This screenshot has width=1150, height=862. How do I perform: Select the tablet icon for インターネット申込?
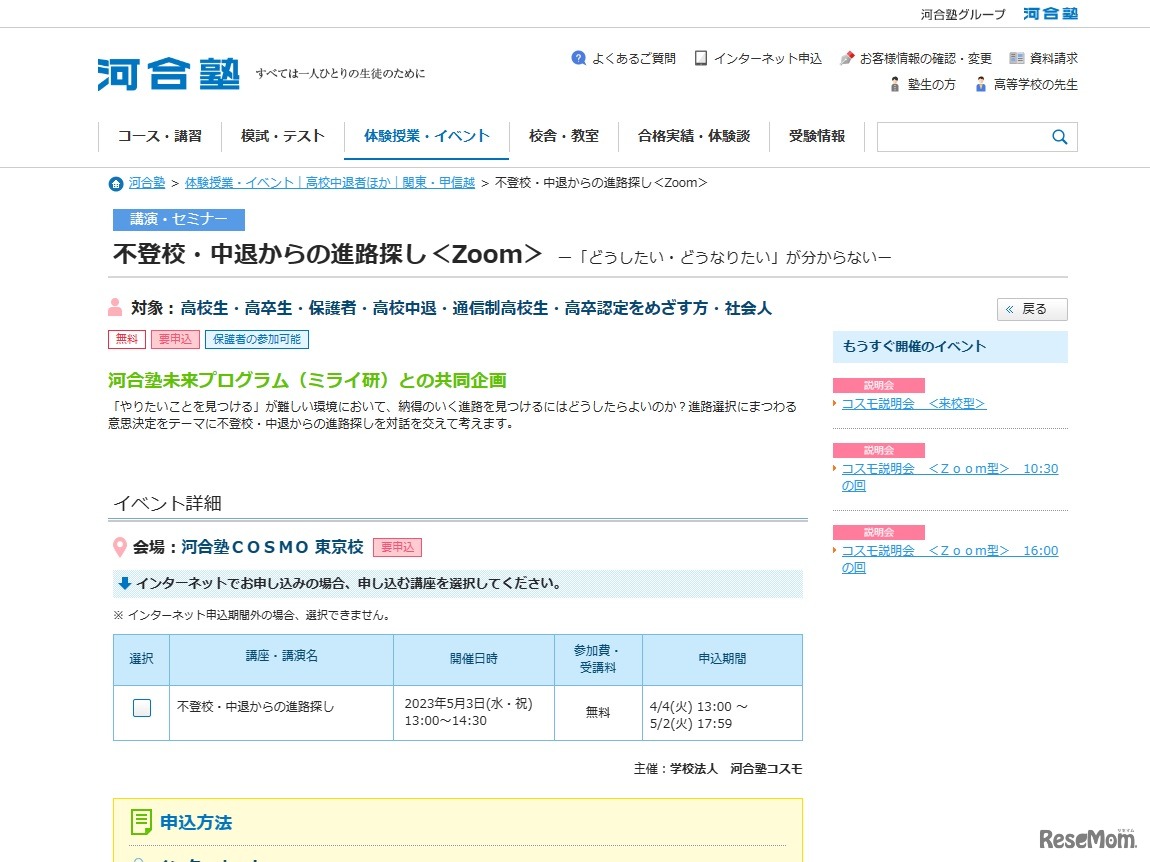[x=703, y=58]
